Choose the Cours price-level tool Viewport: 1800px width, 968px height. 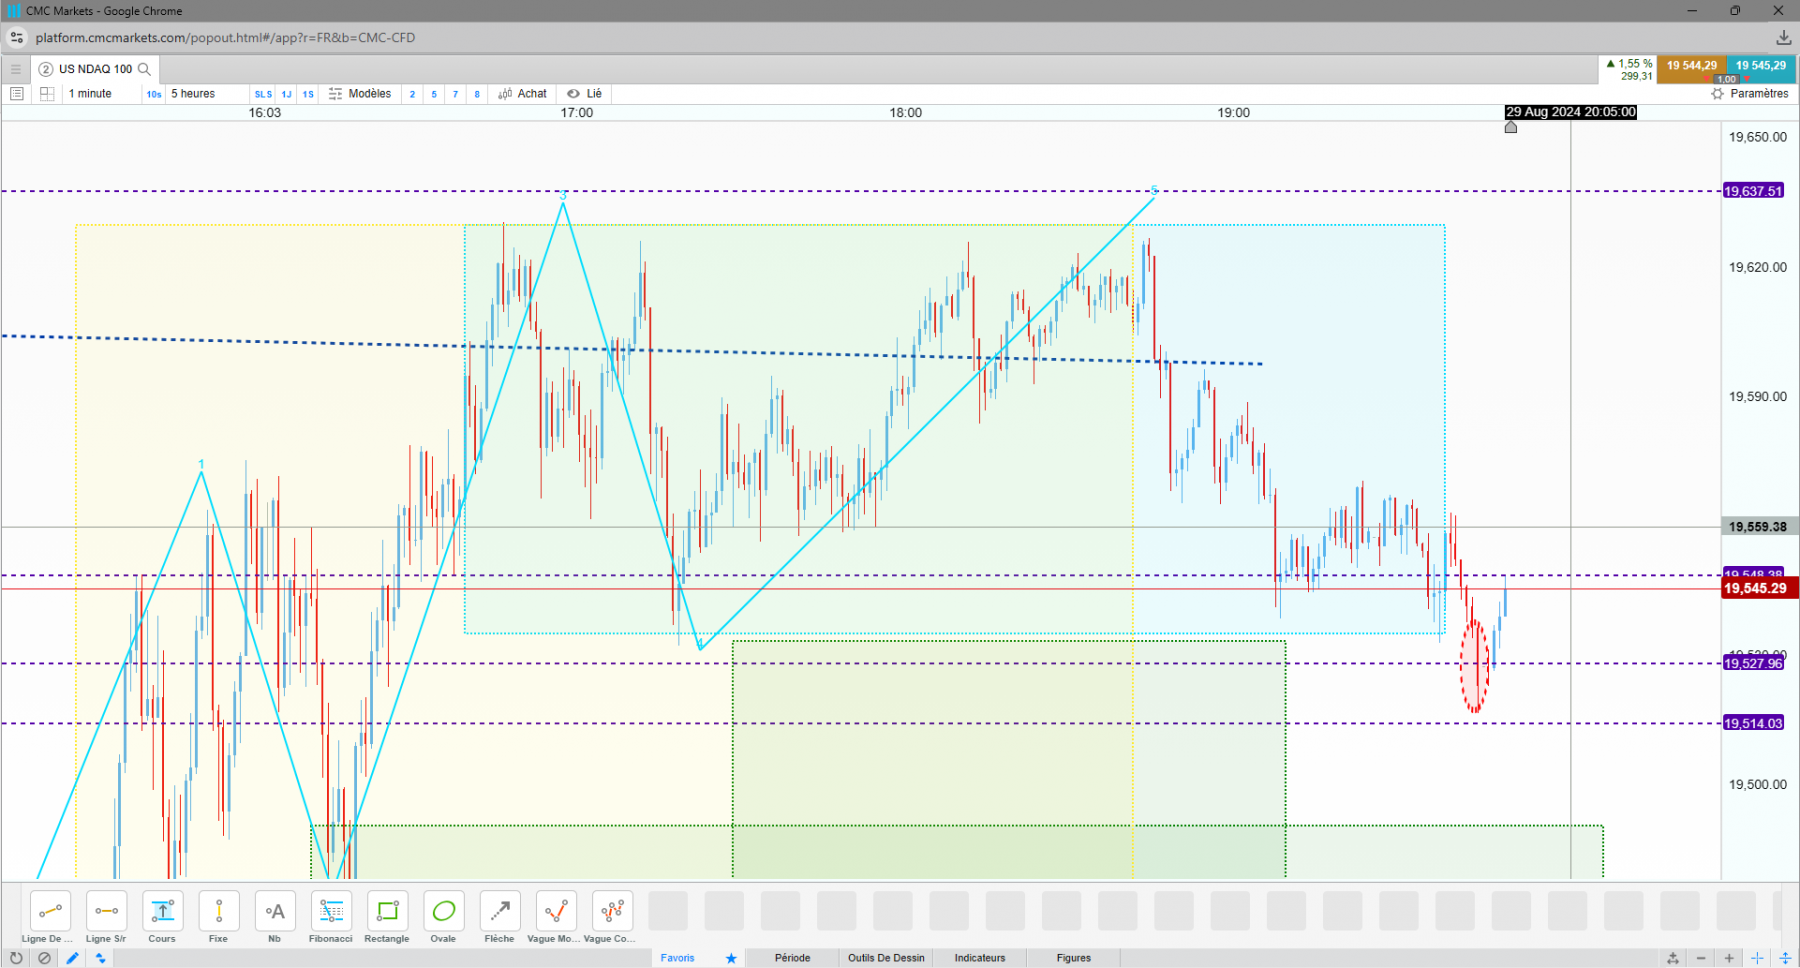click(x=162, y=917)
